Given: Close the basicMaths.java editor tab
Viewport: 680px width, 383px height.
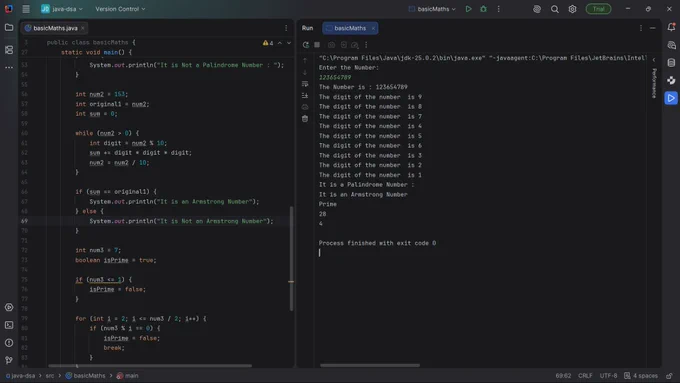Looking at the screenshot, I should click(82, 28).
